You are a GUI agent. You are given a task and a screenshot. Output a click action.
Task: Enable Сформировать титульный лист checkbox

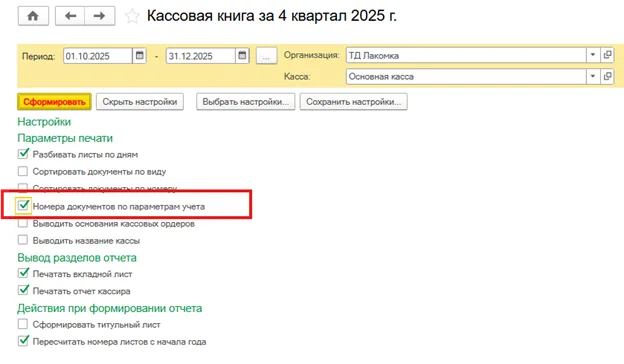23,324
